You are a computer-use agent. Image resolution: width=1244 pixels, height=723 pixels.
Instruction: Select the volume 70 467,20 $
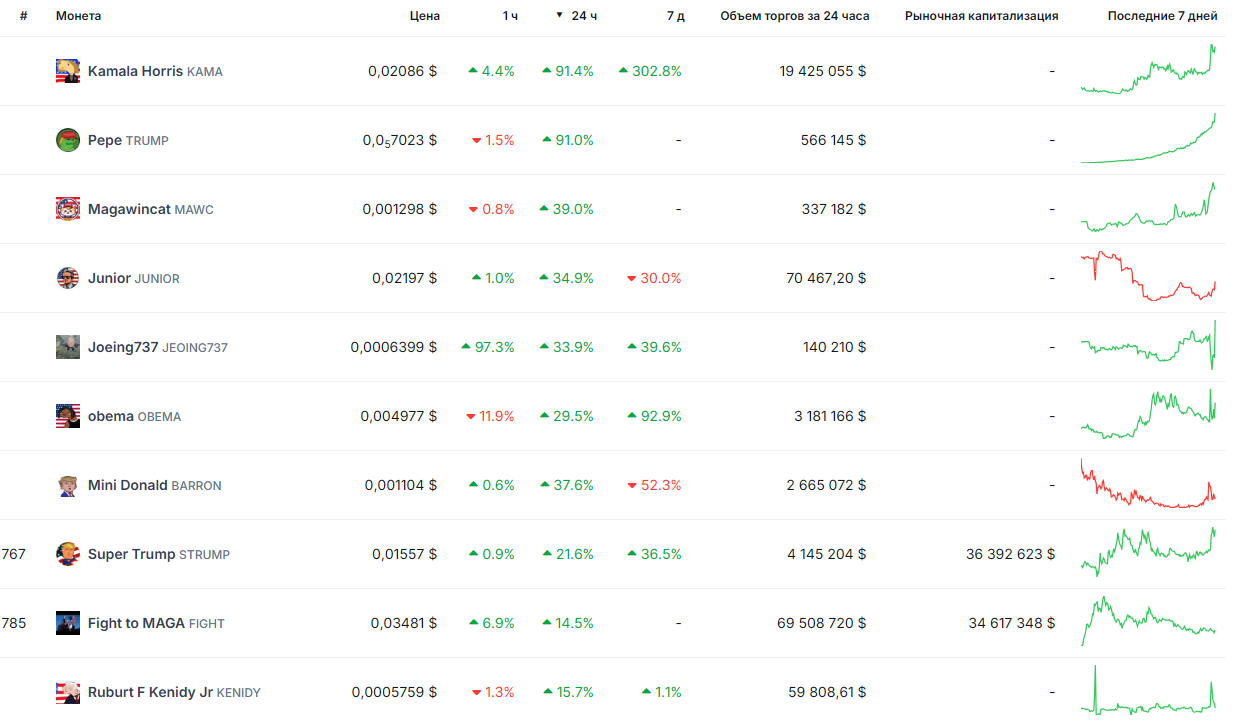(826, 278)
